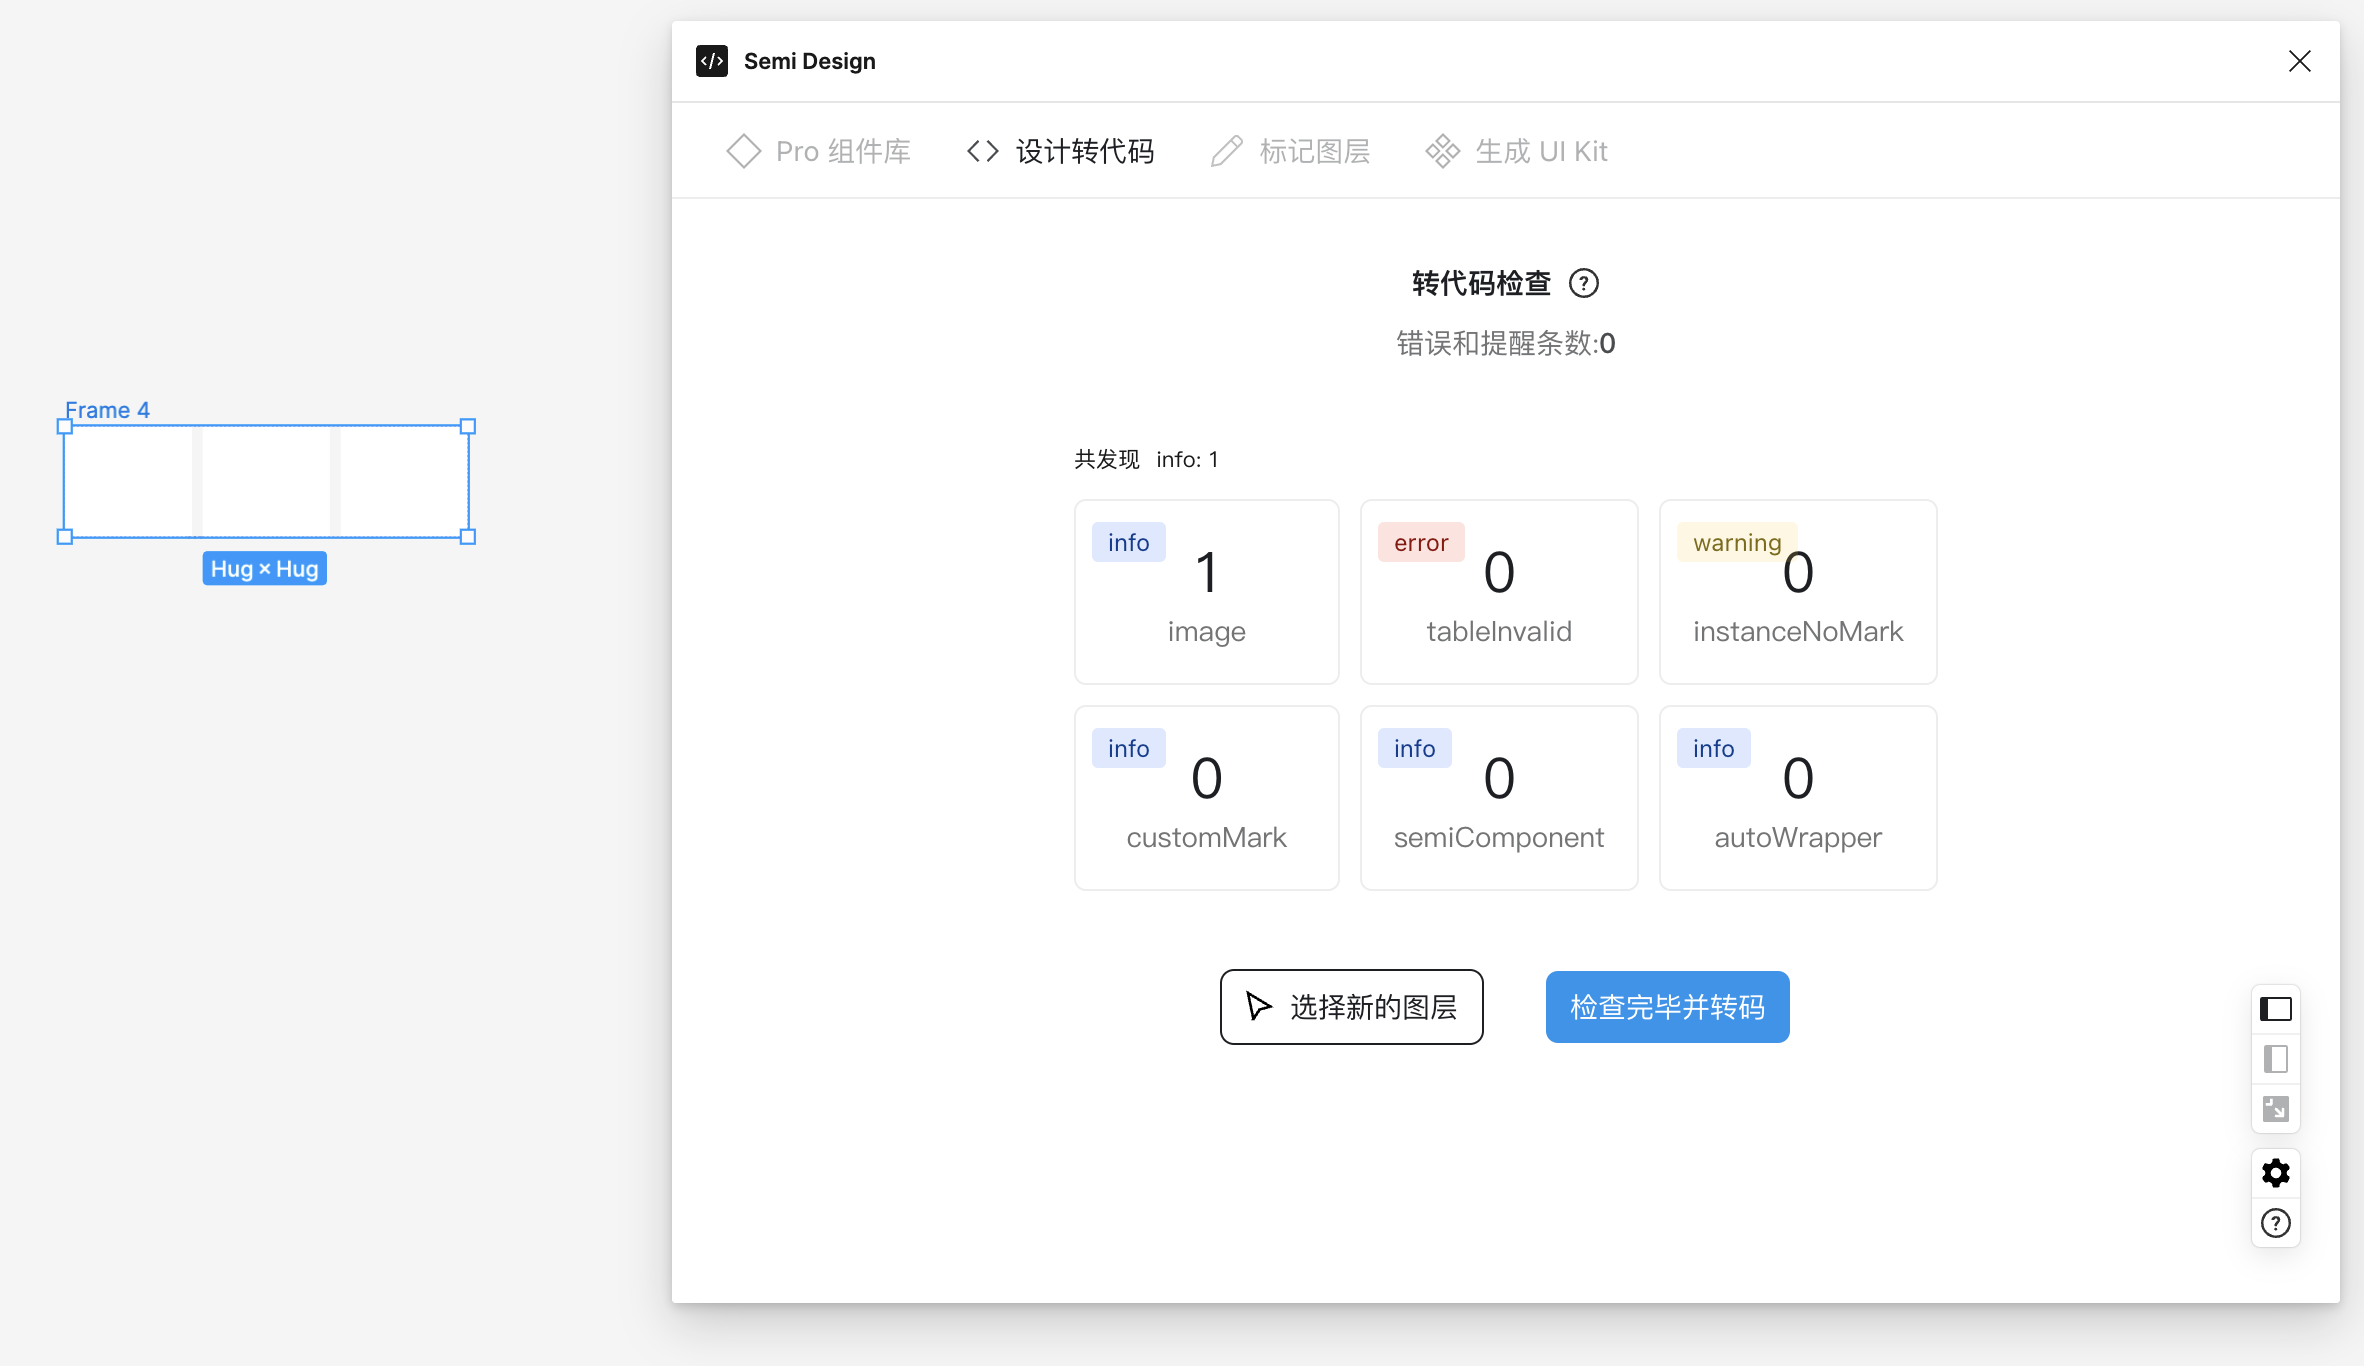Switch to the 设计转代码 tab
Image resolution: width=2364 pixels, height=1366 pixels.
point(1060,151)
